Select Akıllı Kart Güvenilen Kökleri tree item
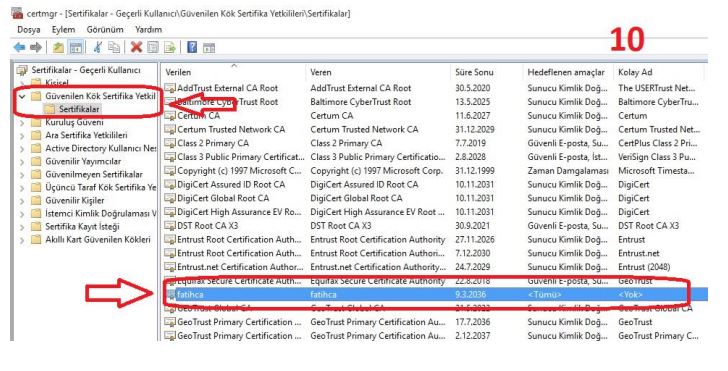 pos(98,240)
